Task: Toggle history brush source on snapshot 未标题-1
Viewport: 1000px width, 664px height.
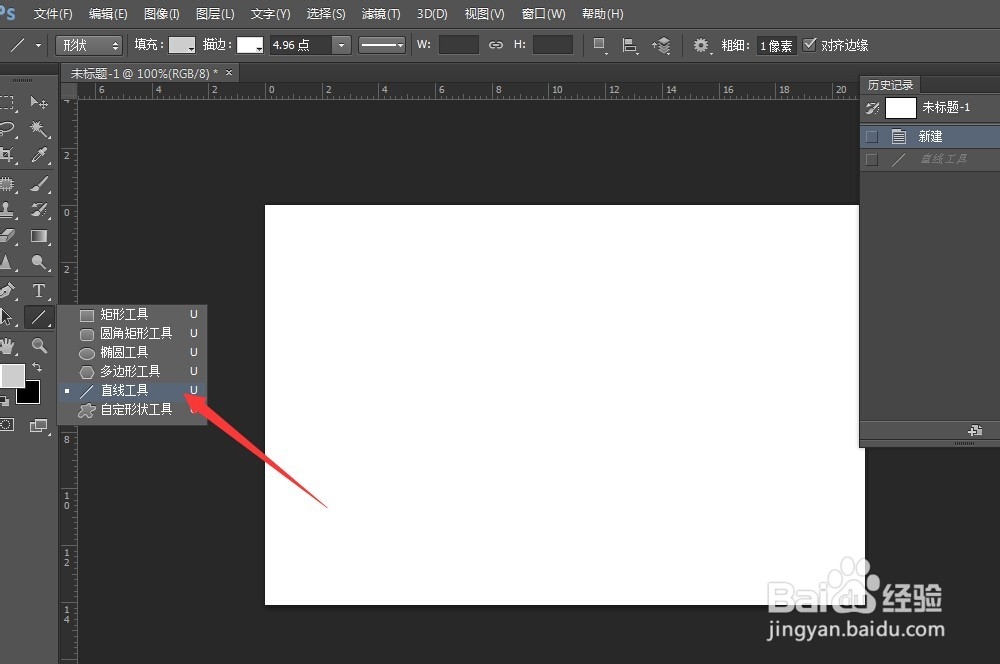Action: (x=872, y=108)
